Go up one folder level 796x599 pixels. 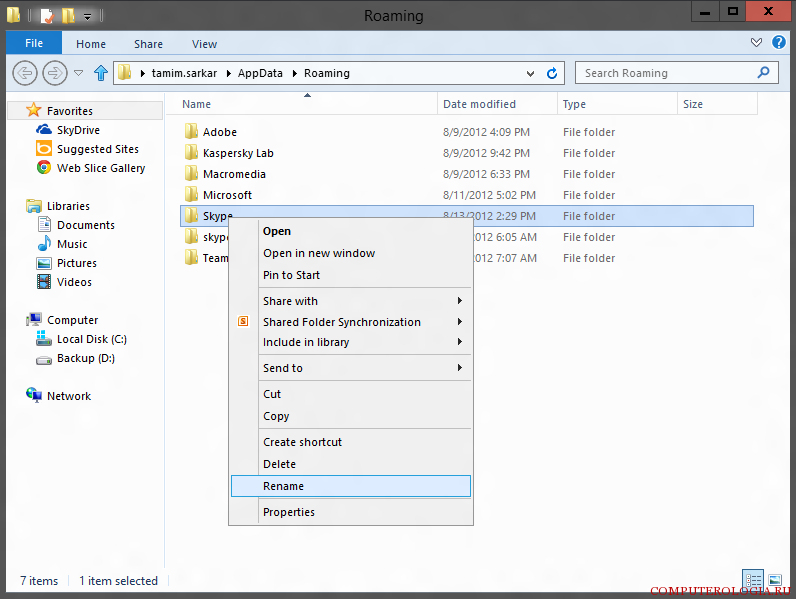click(101, 73)
